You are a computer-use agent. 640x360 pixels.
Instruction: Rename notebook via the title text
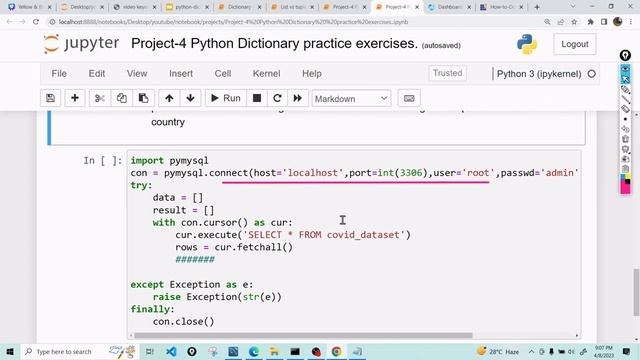[x=274, y=43]
